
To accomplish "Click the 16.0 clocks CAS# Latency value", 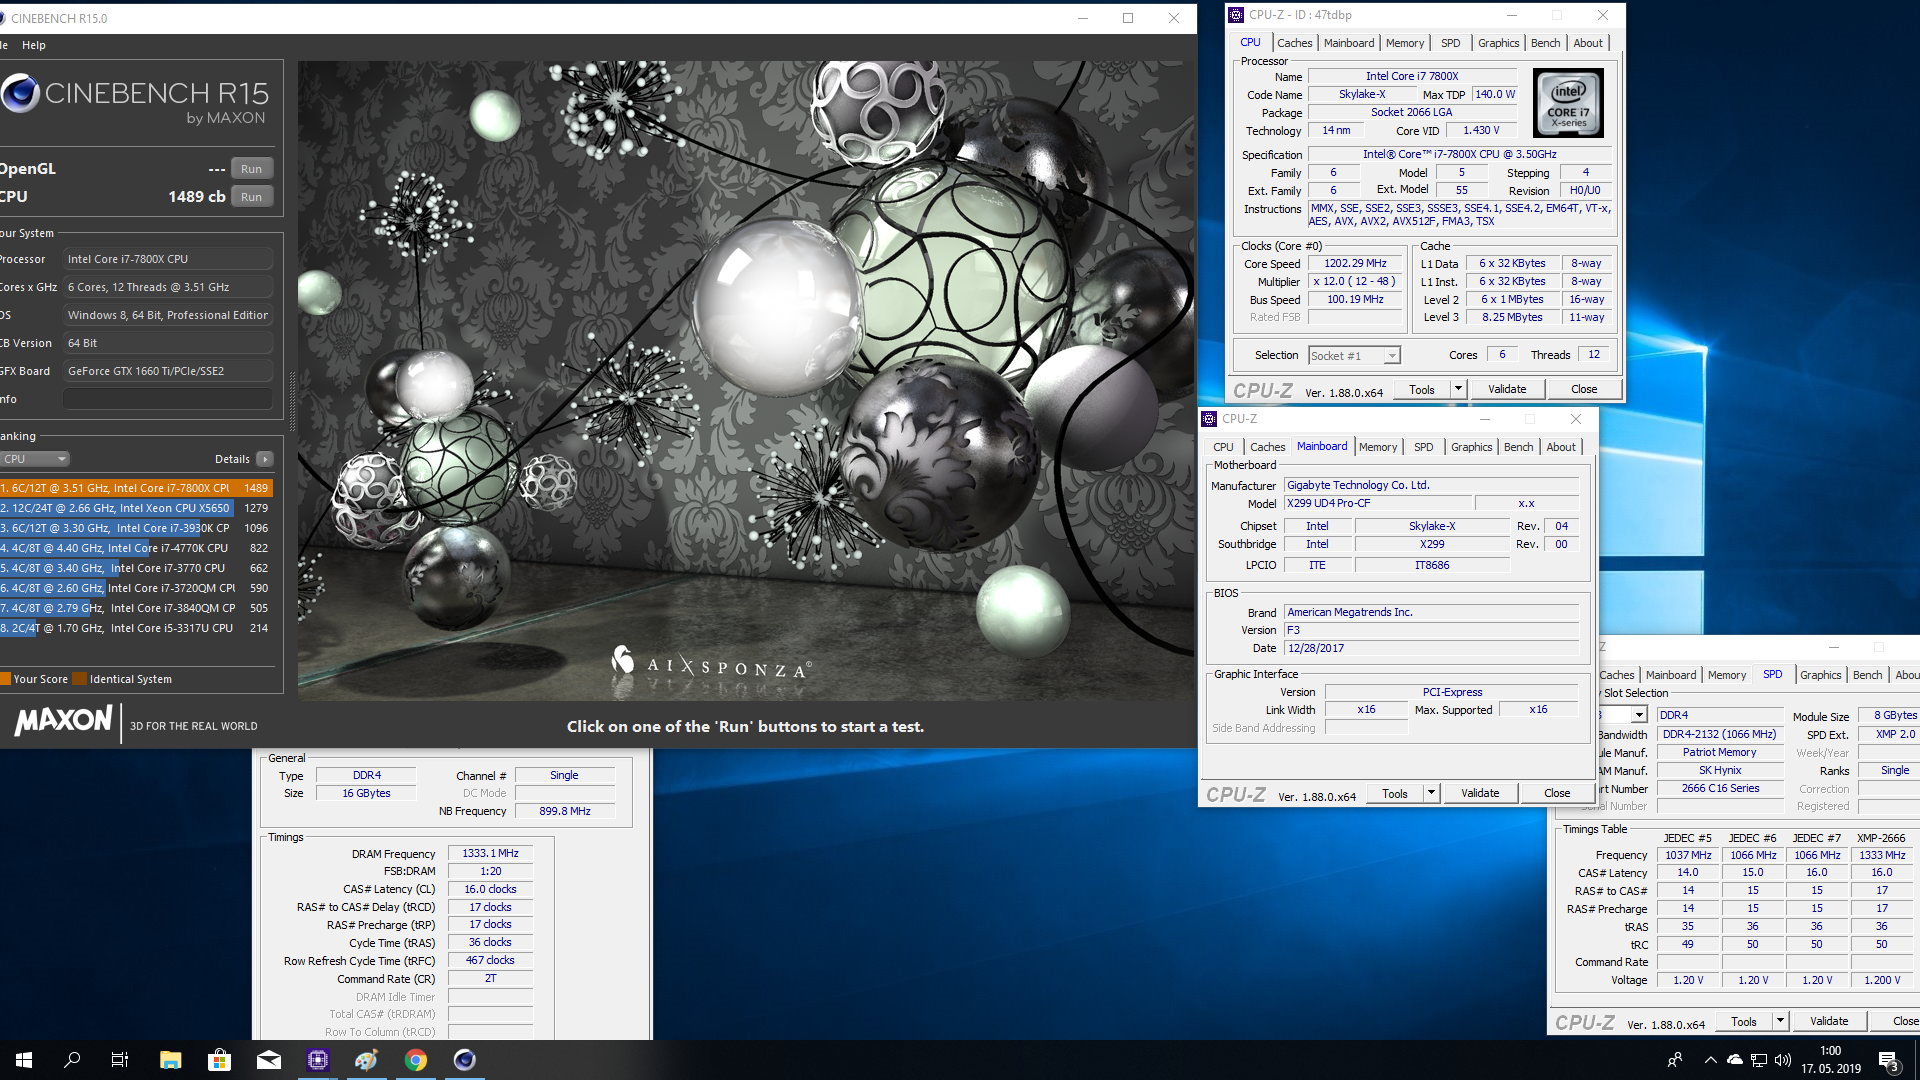I will 490,889.
